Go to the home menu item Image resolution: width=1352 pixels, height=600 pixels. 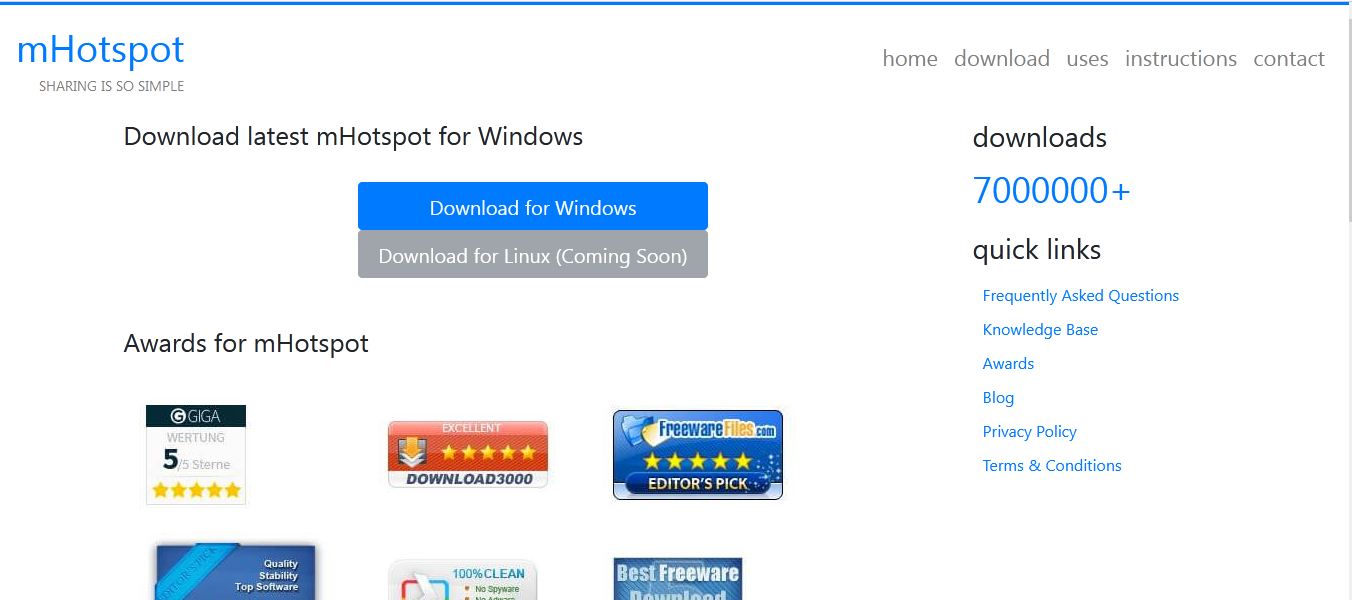(x=910, y=59)
